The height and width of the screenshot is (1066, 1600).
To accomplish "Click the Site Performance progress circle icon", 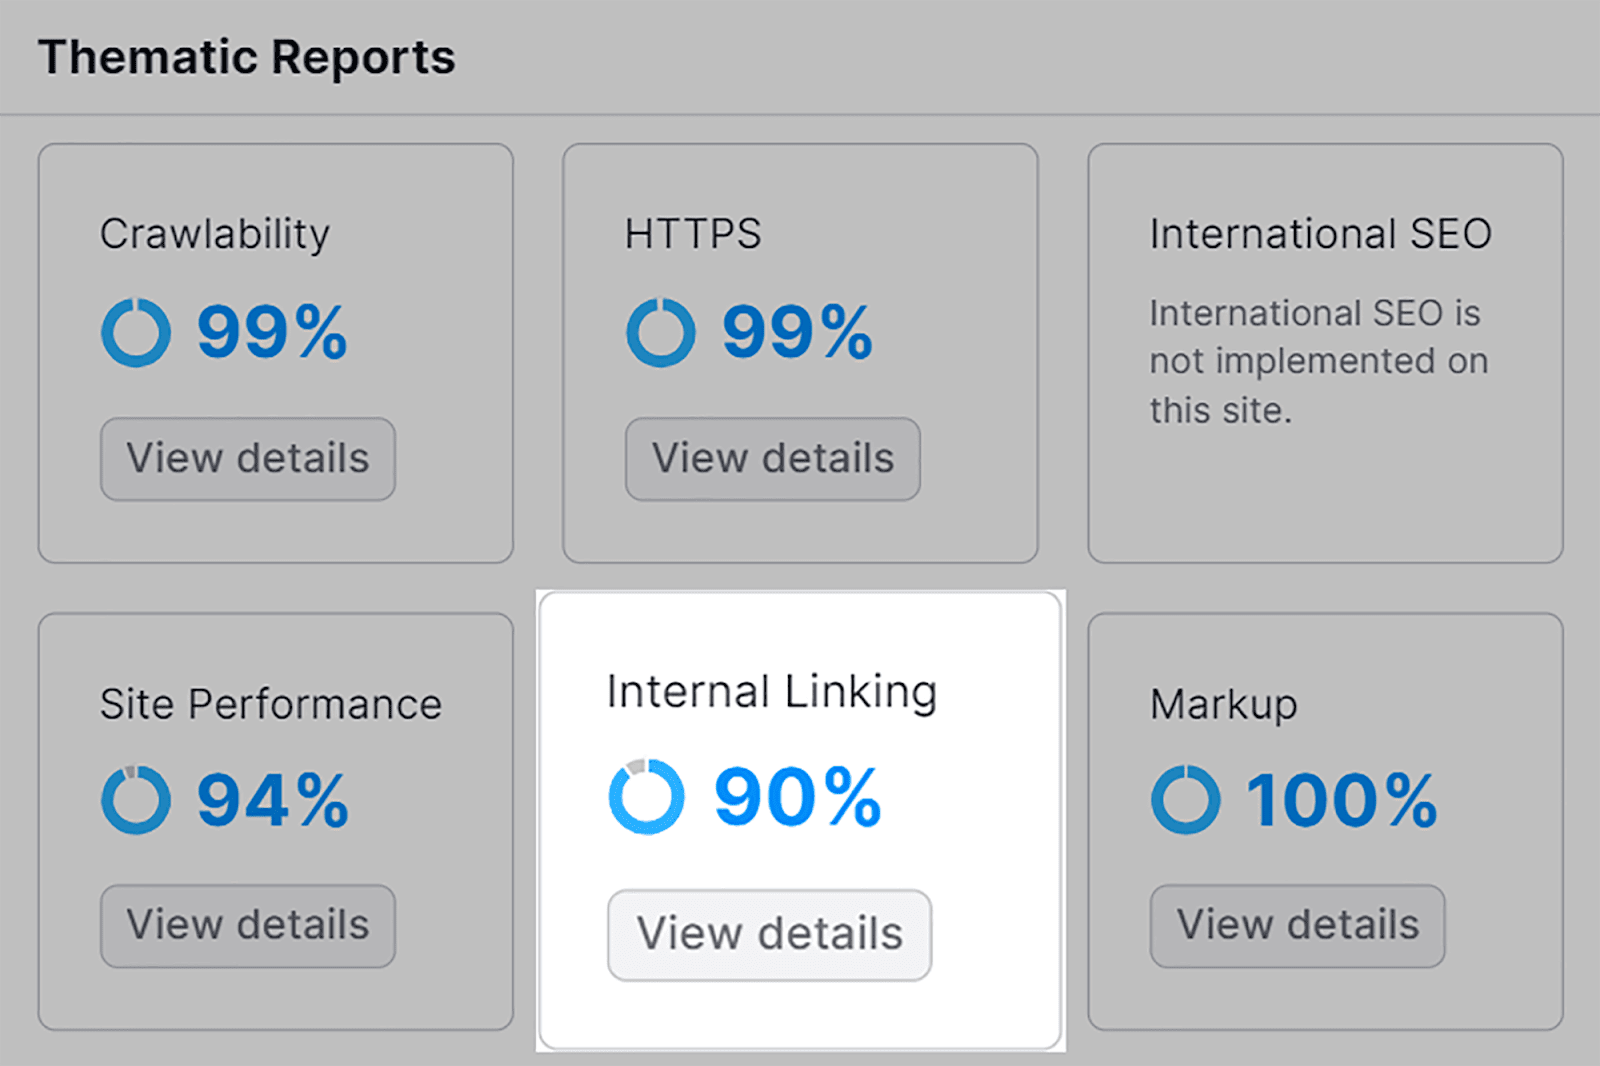I will pyautogui.click(x=136, y=797).
